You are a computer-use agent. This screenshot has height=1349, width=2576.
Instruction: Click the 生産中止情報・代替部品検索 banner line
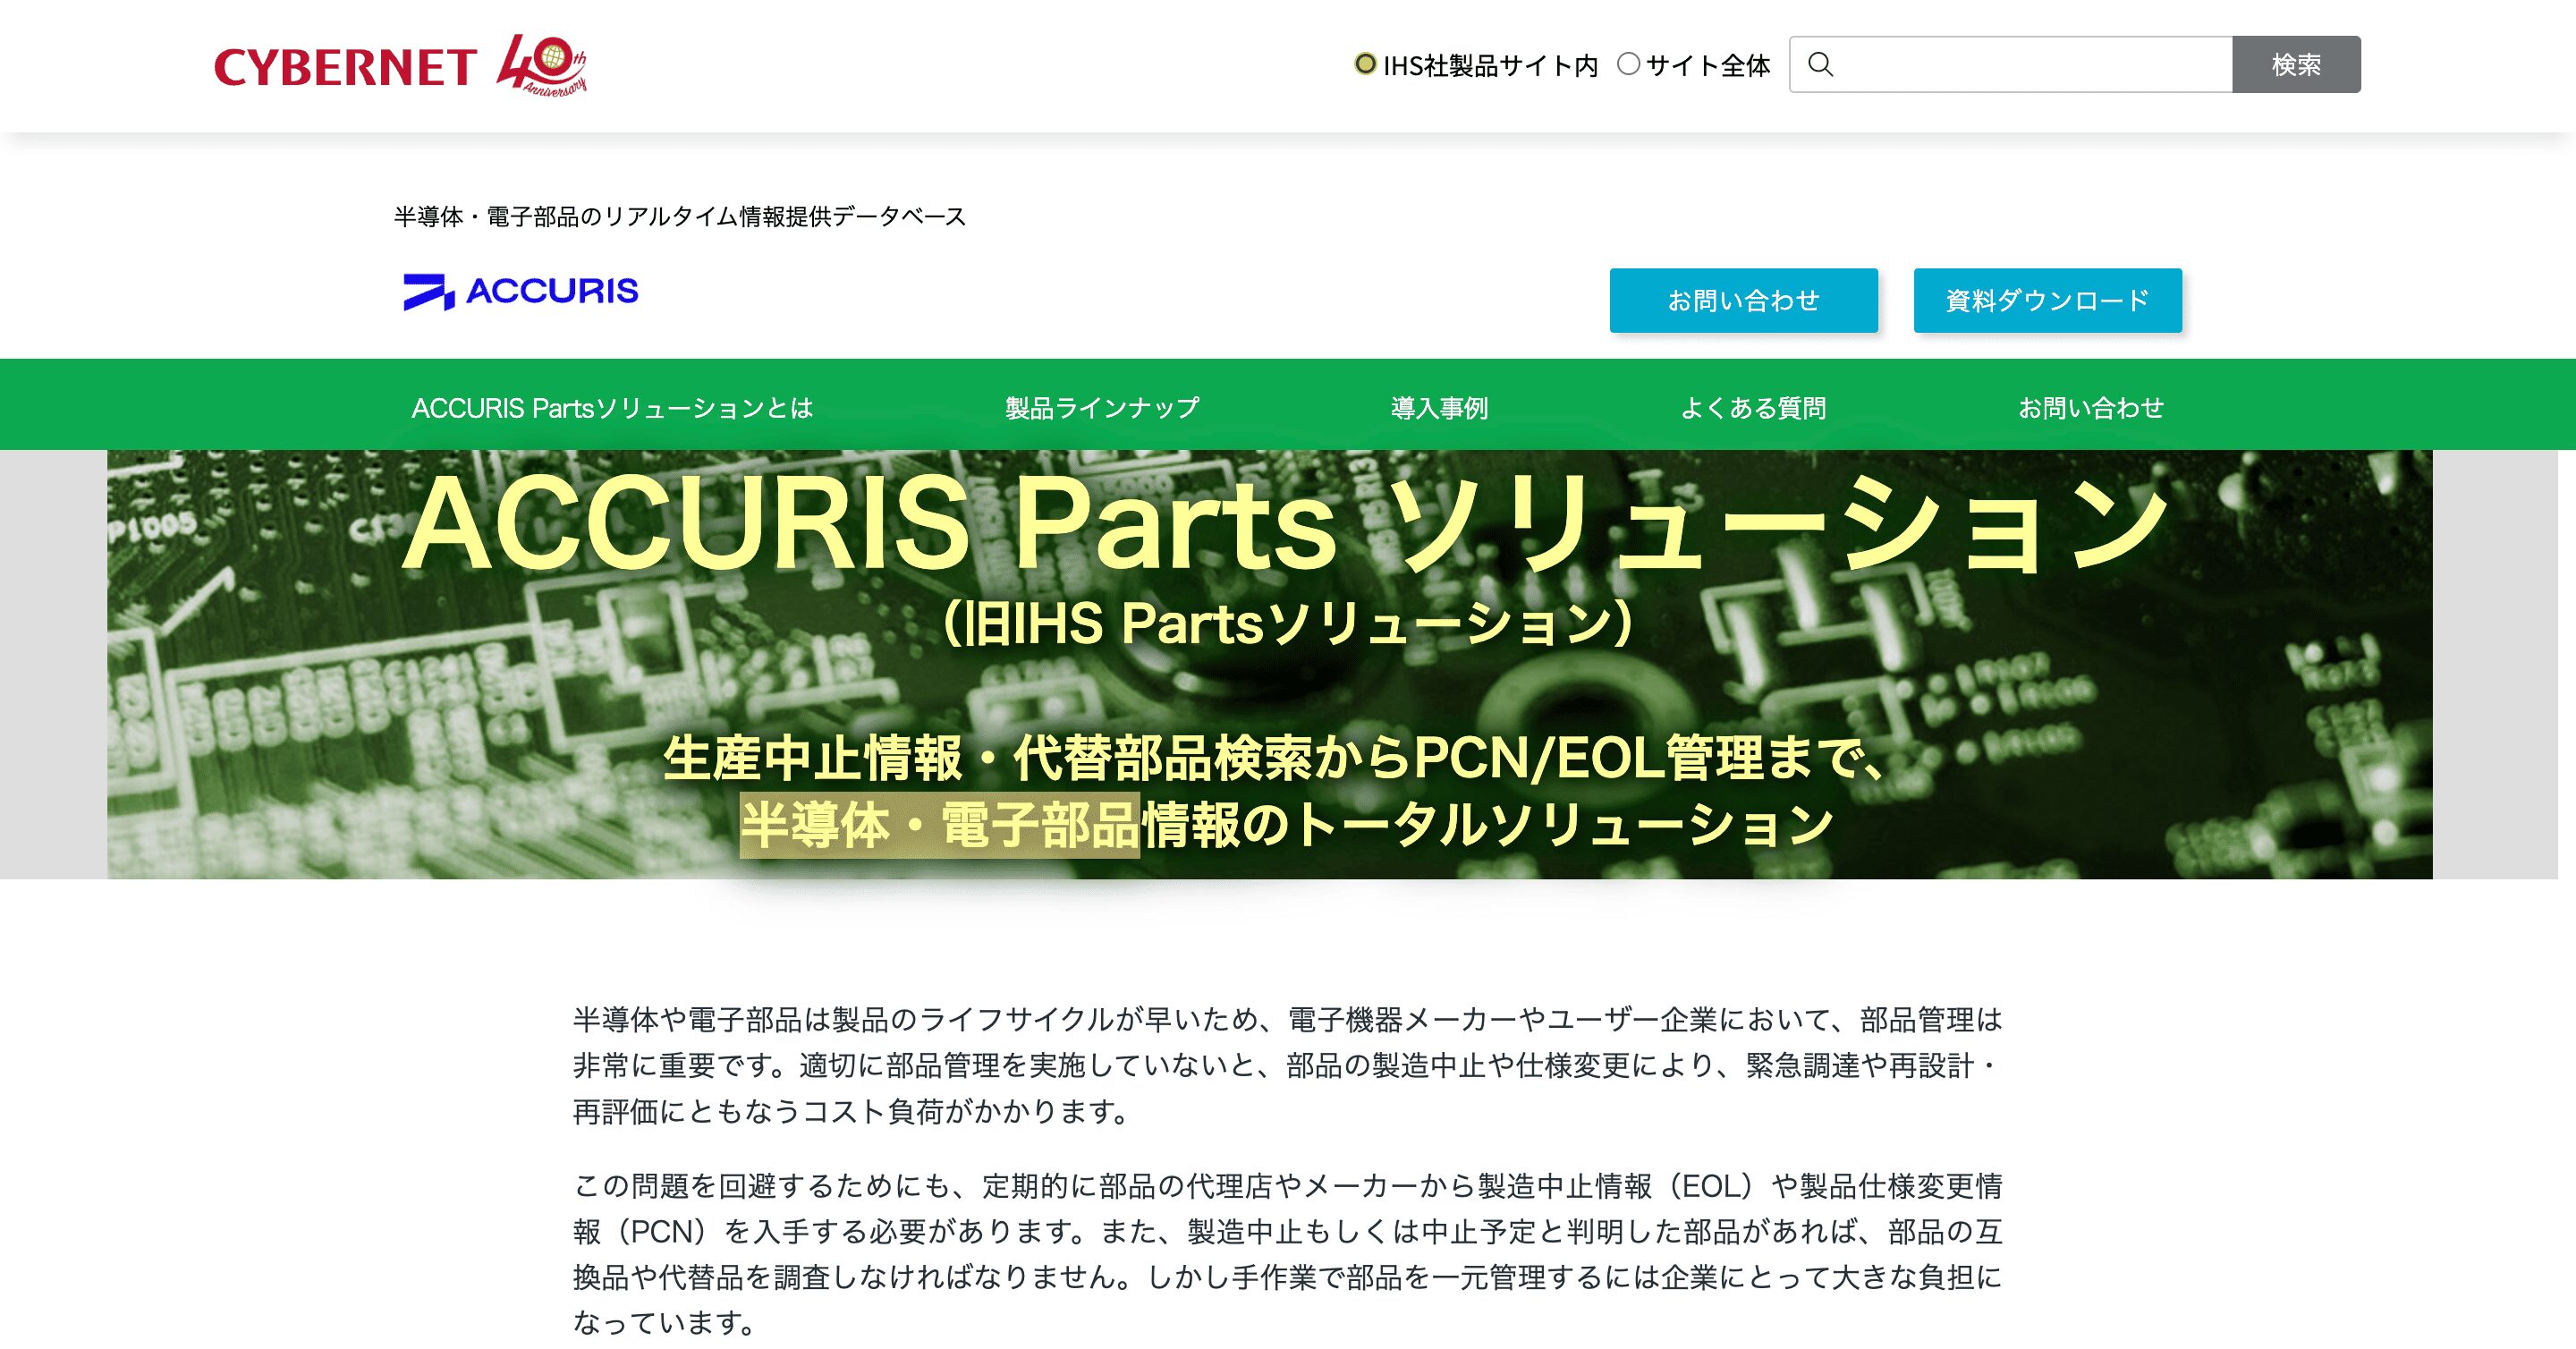click(1276, 757)
